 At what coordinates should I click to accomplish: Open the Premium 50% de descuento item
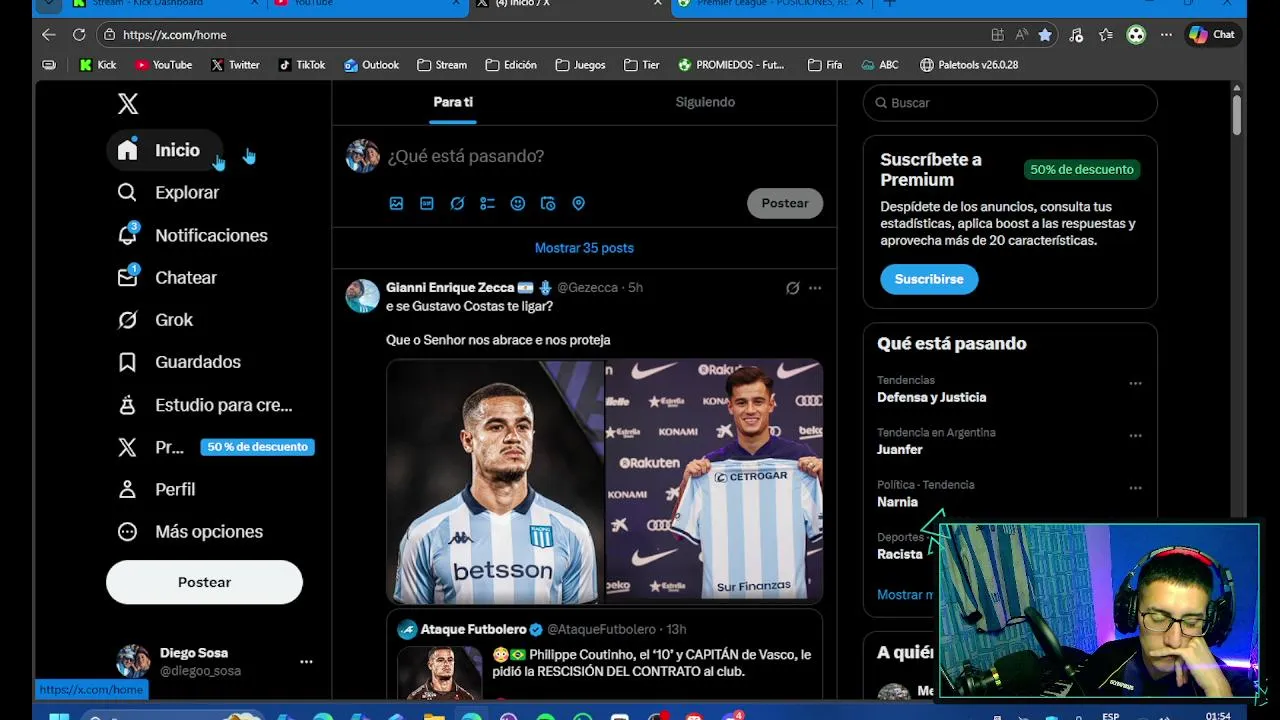(x=213, y=447)
